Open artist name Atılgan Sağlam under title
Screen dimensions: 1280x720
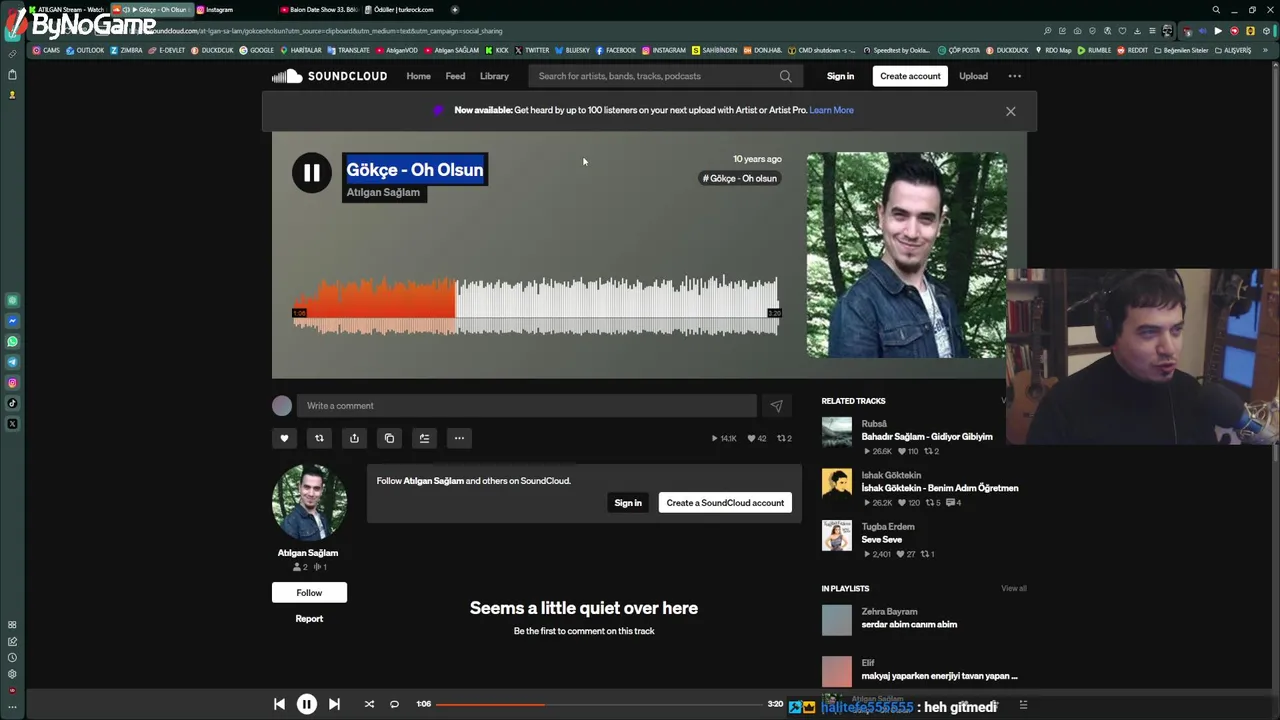(x=383, y=192)
